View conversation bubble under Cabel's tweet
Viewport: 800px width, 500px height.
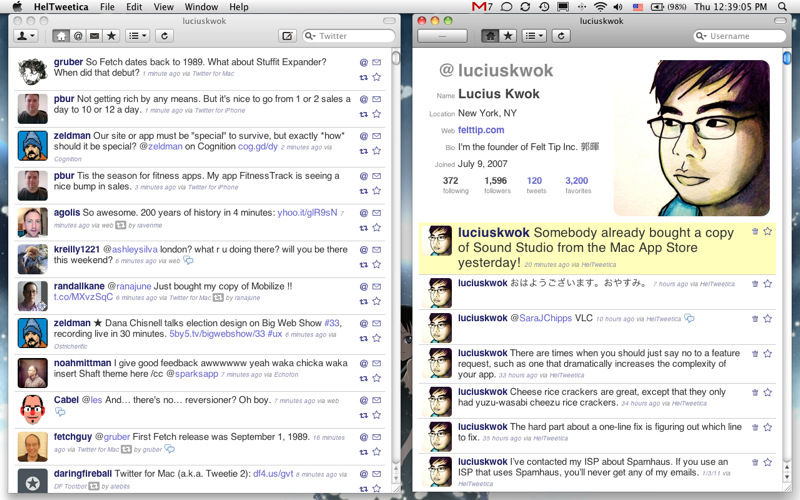(60, 412)
